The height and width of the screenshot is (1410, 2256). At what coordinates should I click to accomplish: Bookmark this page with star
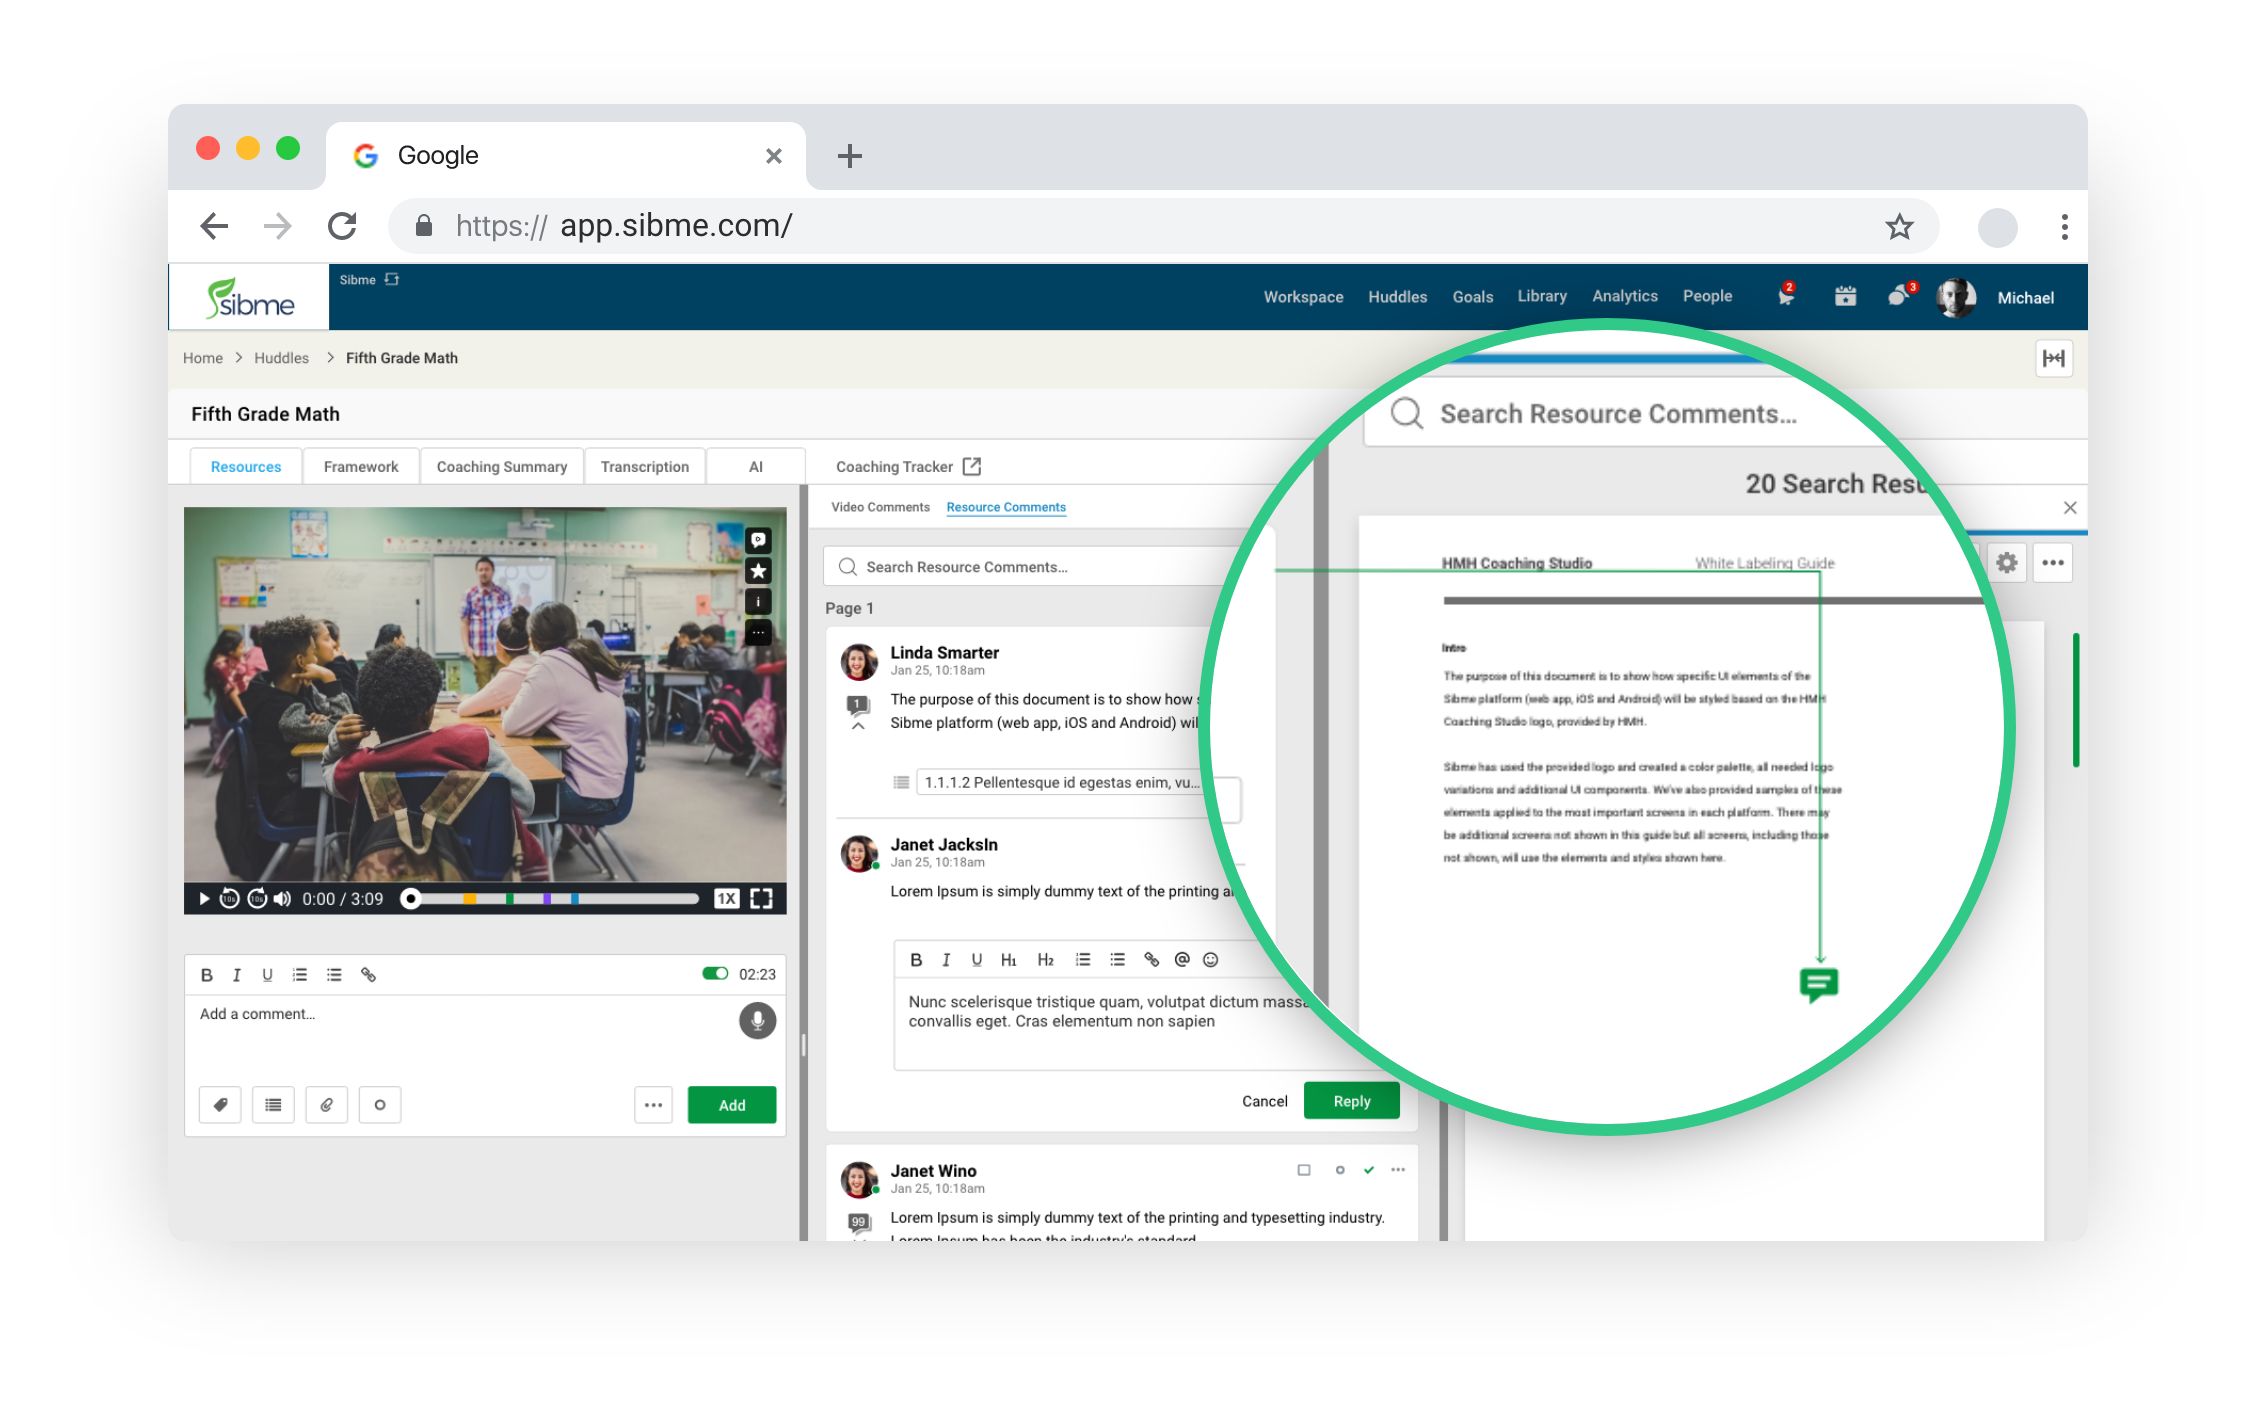click(1899, 227)
